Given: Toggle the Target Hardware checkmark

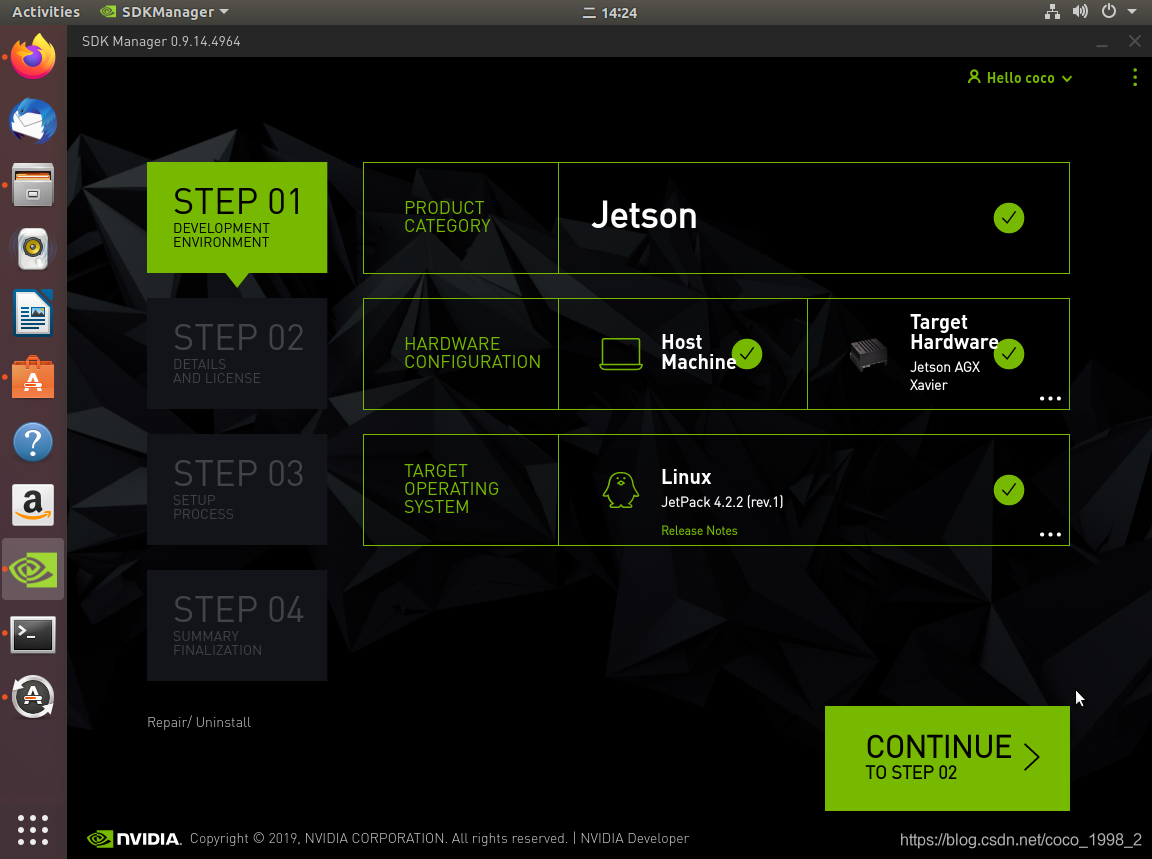Looking at the screenshot, I should point(1009,354).
